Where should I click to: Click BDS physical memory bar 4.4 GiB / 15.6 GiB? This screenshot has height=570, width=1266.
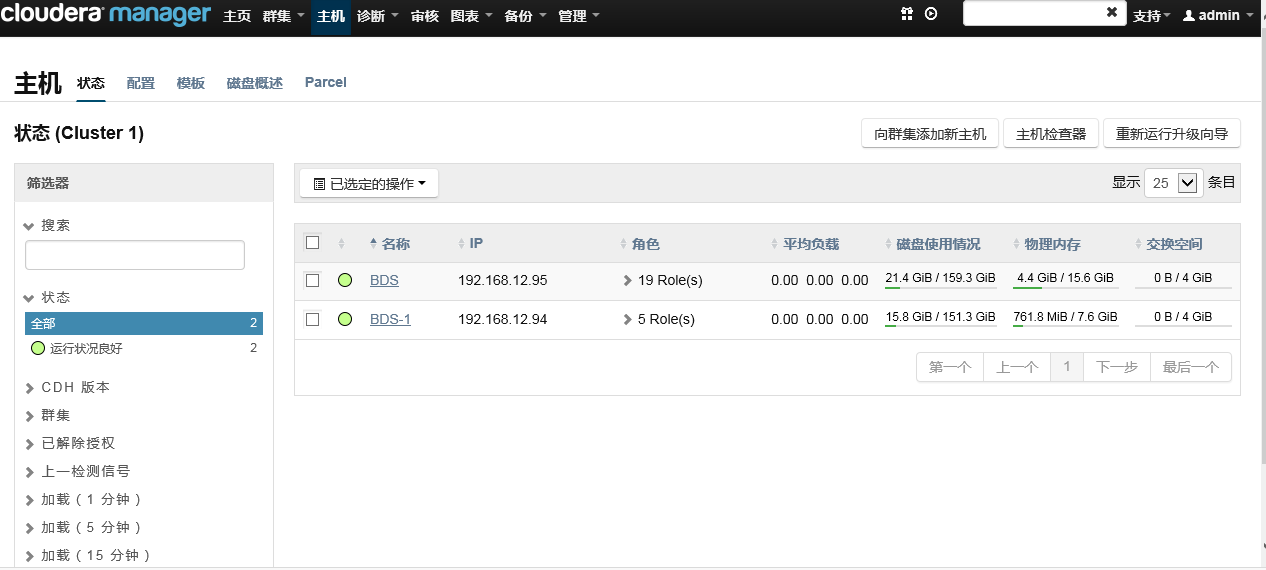[1065, 279]
